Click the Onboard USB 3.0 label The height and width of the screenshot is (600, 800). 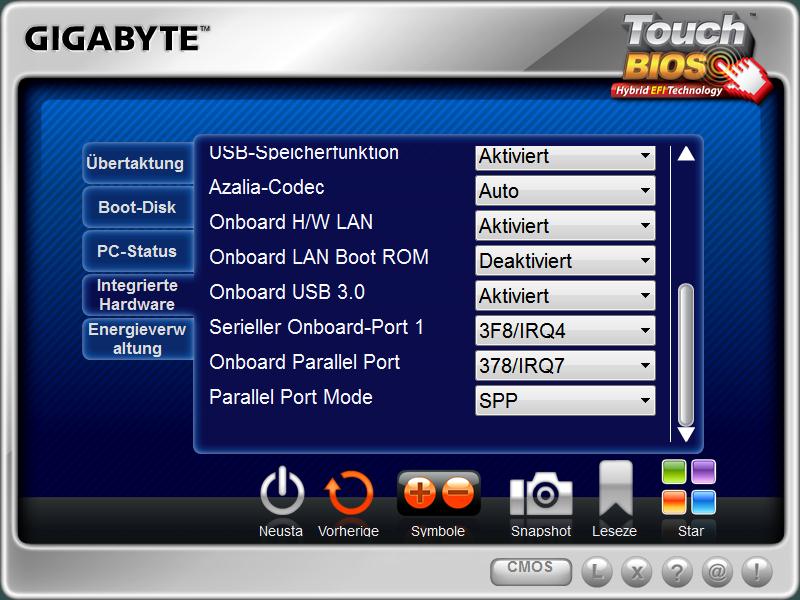click(x=287, y=292)
